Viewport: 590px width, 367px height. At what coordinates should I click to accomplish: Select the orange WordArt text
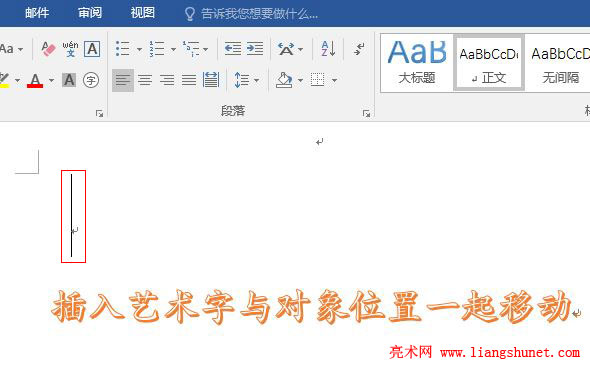pos(312,308)
